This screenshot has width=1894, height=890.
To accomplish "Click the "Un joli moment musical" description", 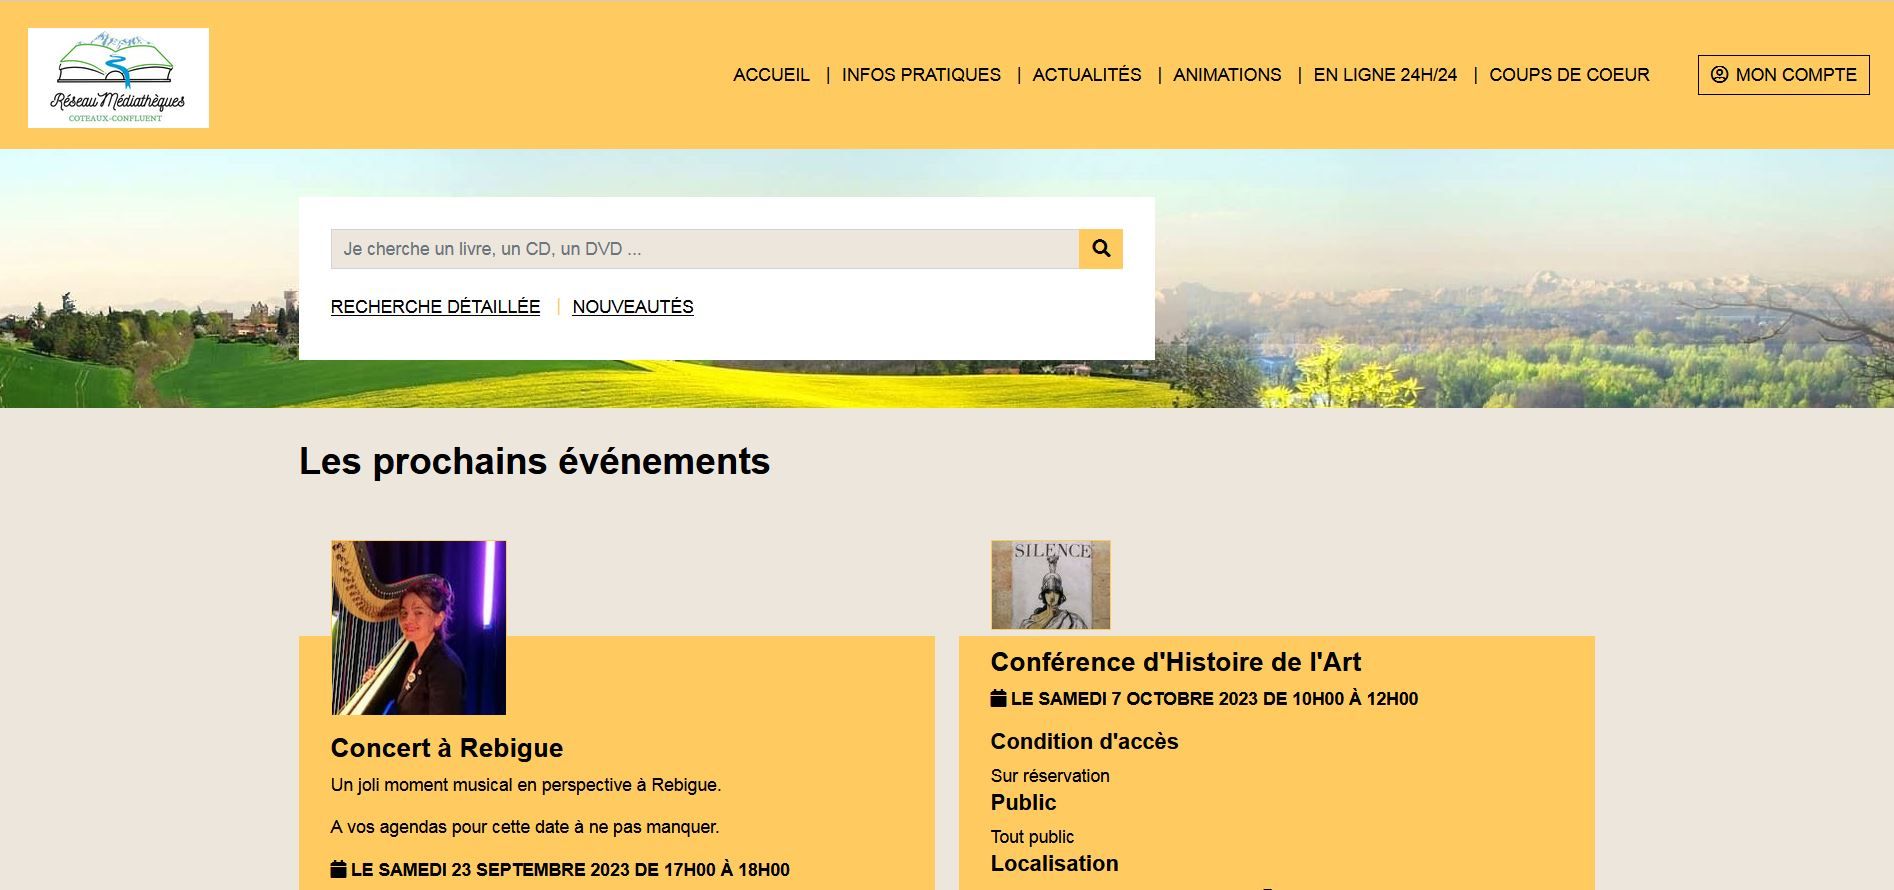I will pyautogui.click(x=526, y=785).
